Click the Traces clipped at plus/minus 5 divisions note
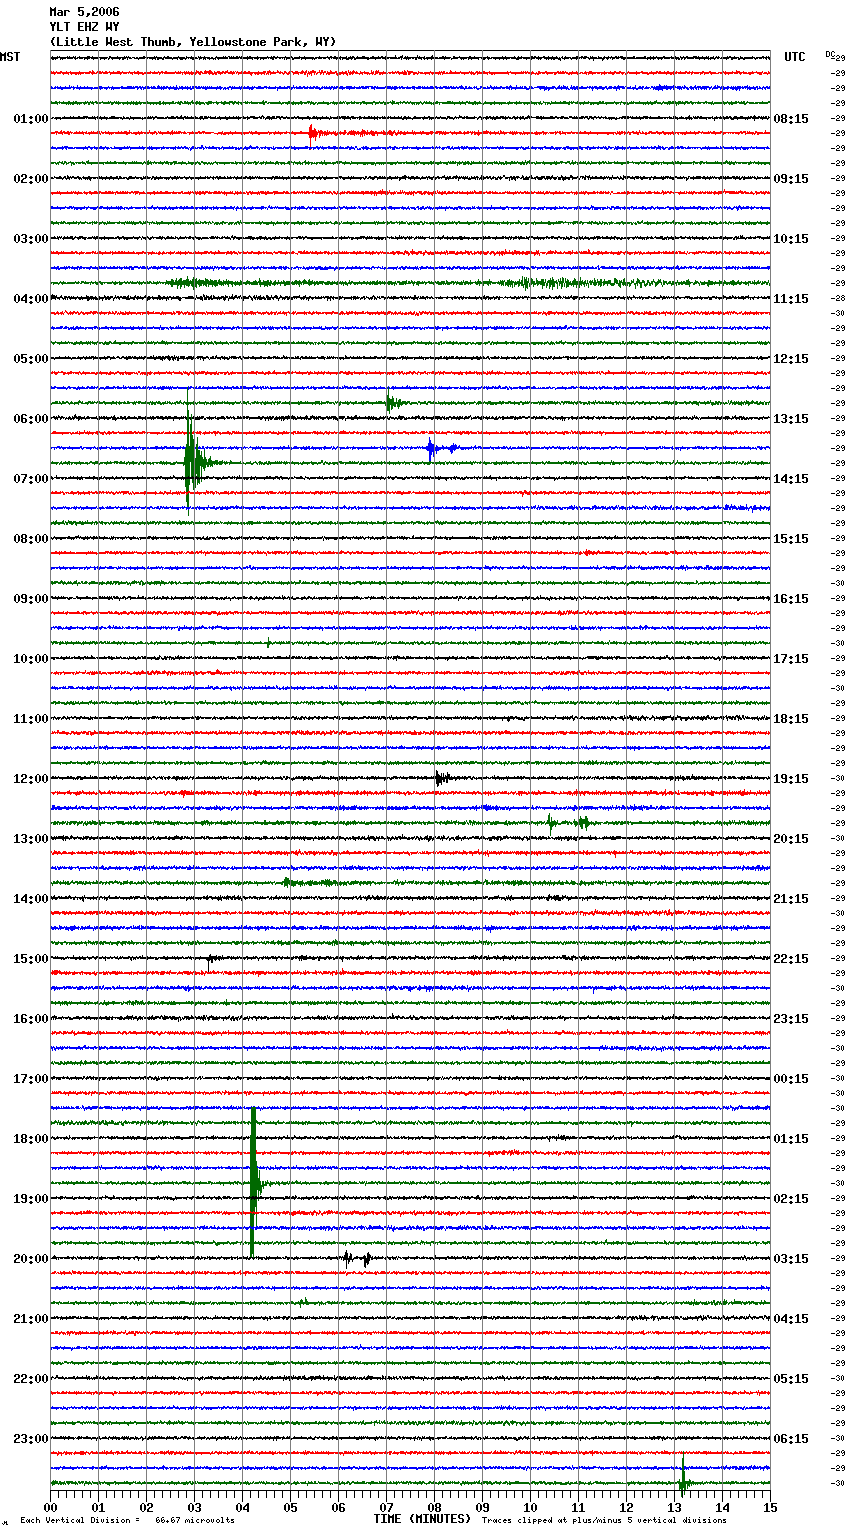The height and width of the screenshot is (1534, 850). (604, 1521)
